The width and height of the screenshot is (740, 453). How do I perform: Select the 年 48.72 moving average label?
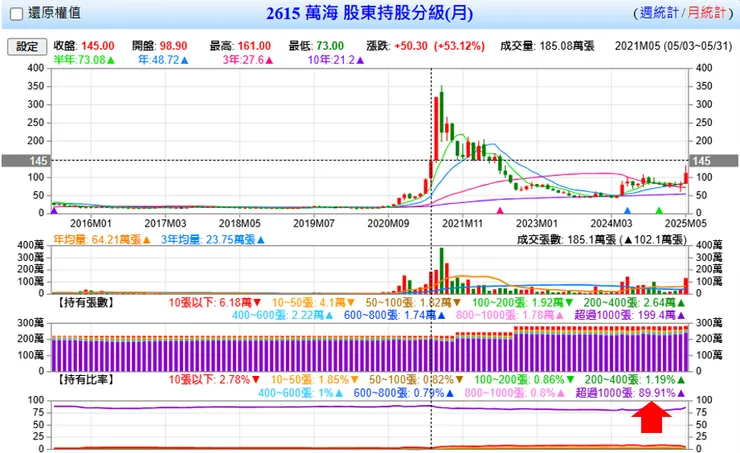click(163, 60)
